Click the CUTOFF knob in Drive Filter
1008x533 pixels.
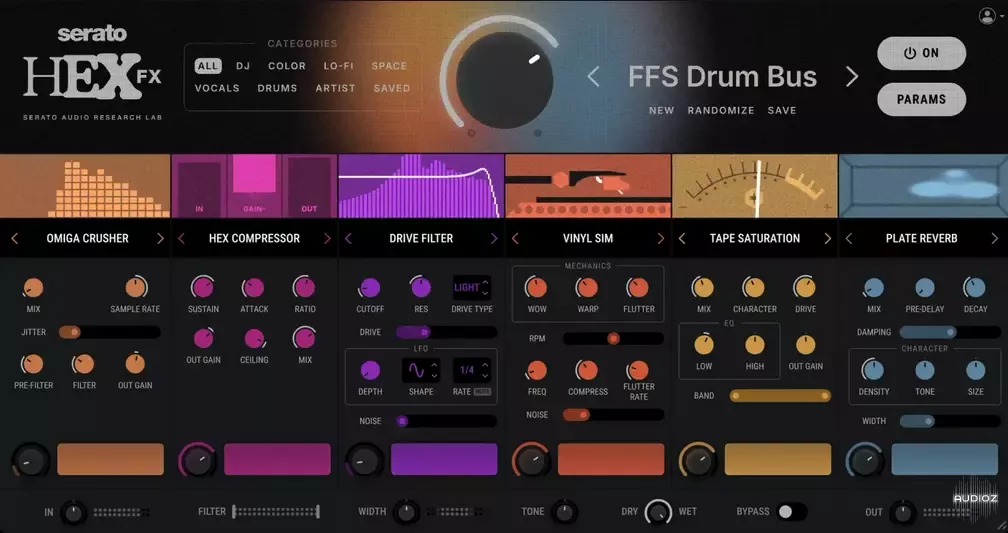[370, 287]
